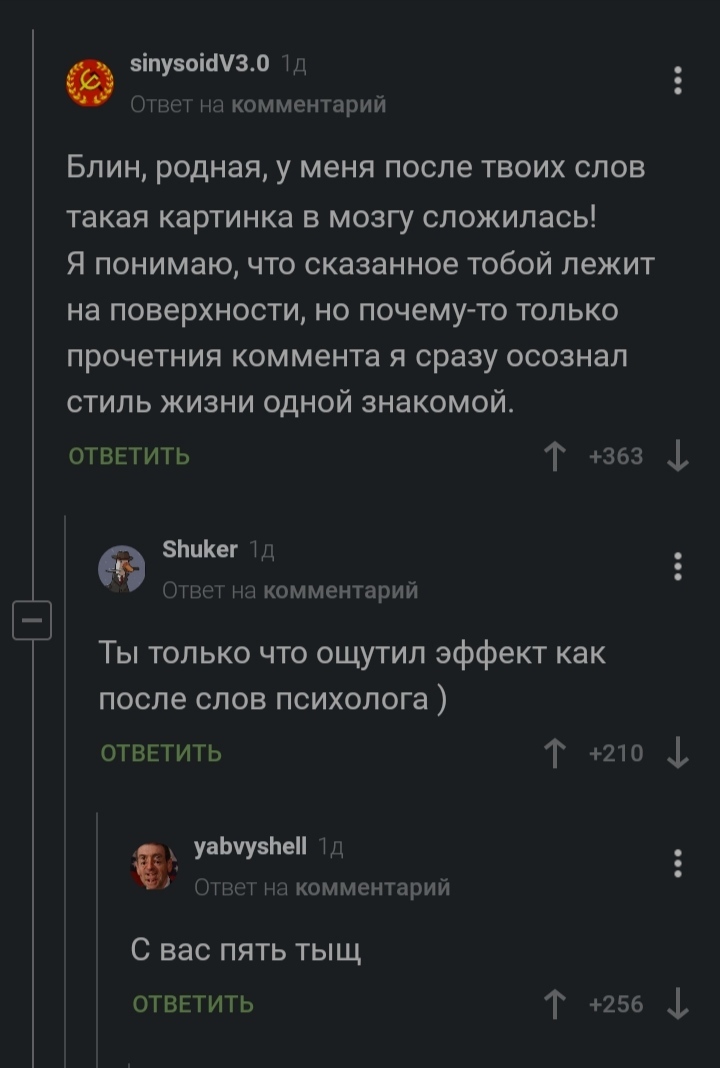720x1068 pixels.
Task: Open Shuker username link
Action: (x=200, y=549)
